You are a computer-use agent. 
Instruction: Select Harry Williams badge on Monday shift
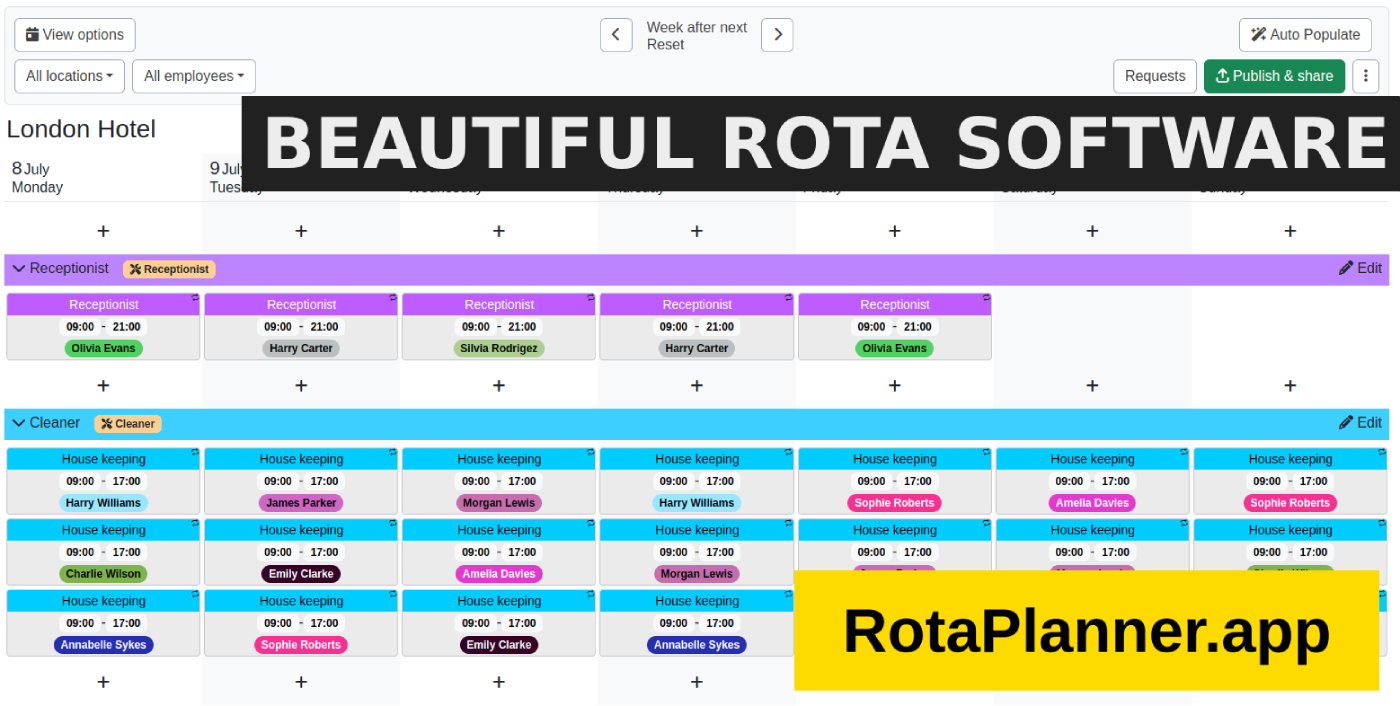point(104,503)
